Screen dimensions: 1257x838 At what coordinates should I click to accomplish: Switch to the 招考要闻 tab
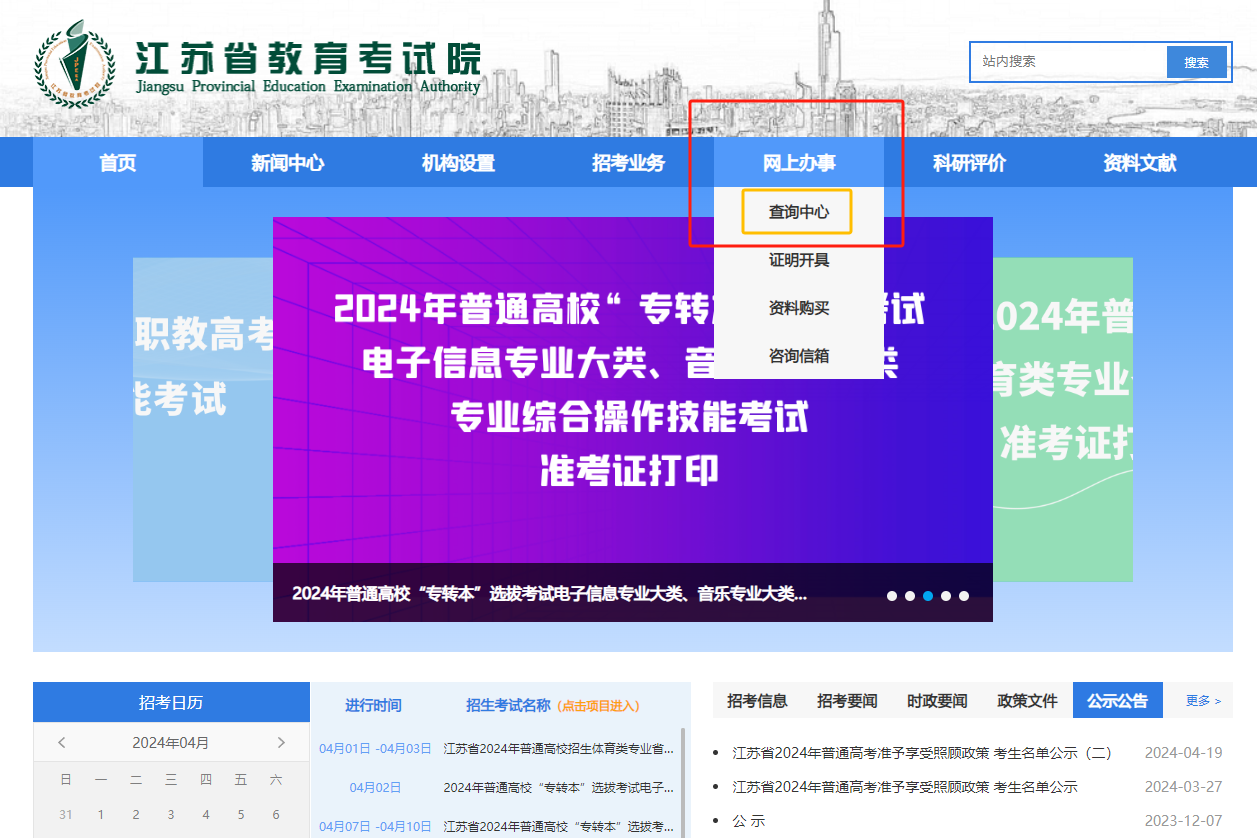847,701
